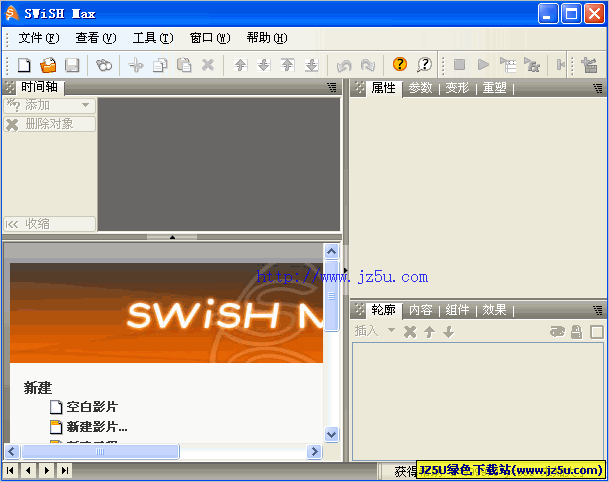Click the Send to Back icon
This screenshot has height=482, width=609.
click(x=311, y=65)
